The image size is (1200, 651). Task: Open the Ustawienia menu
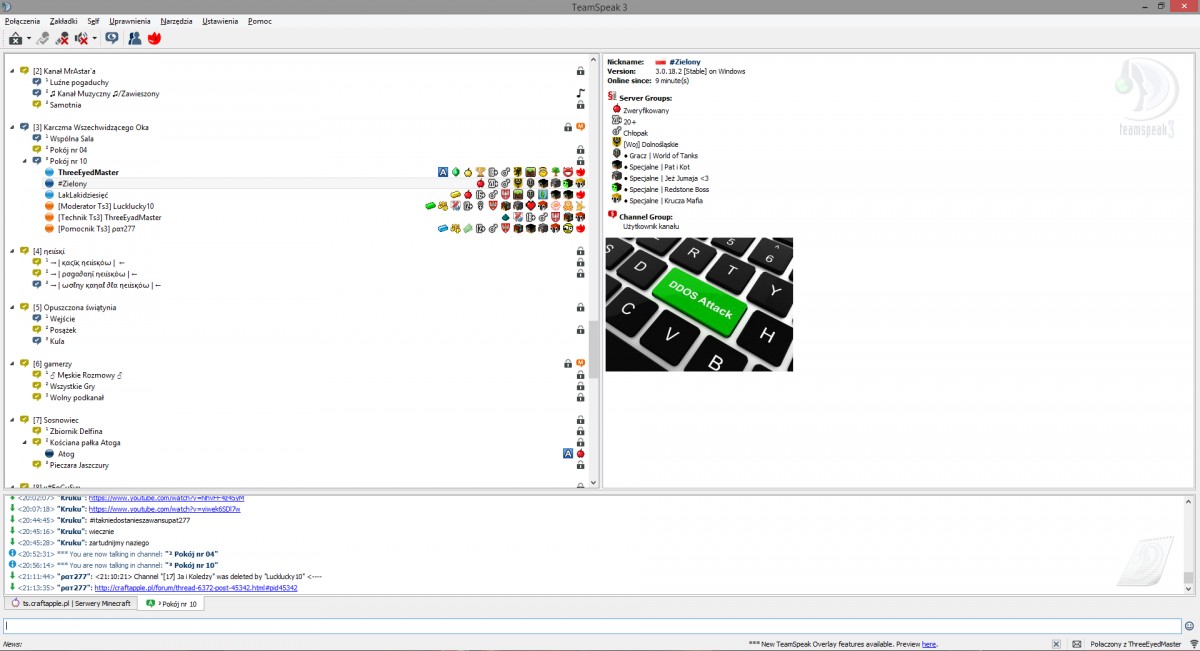(x=219, y=20)
